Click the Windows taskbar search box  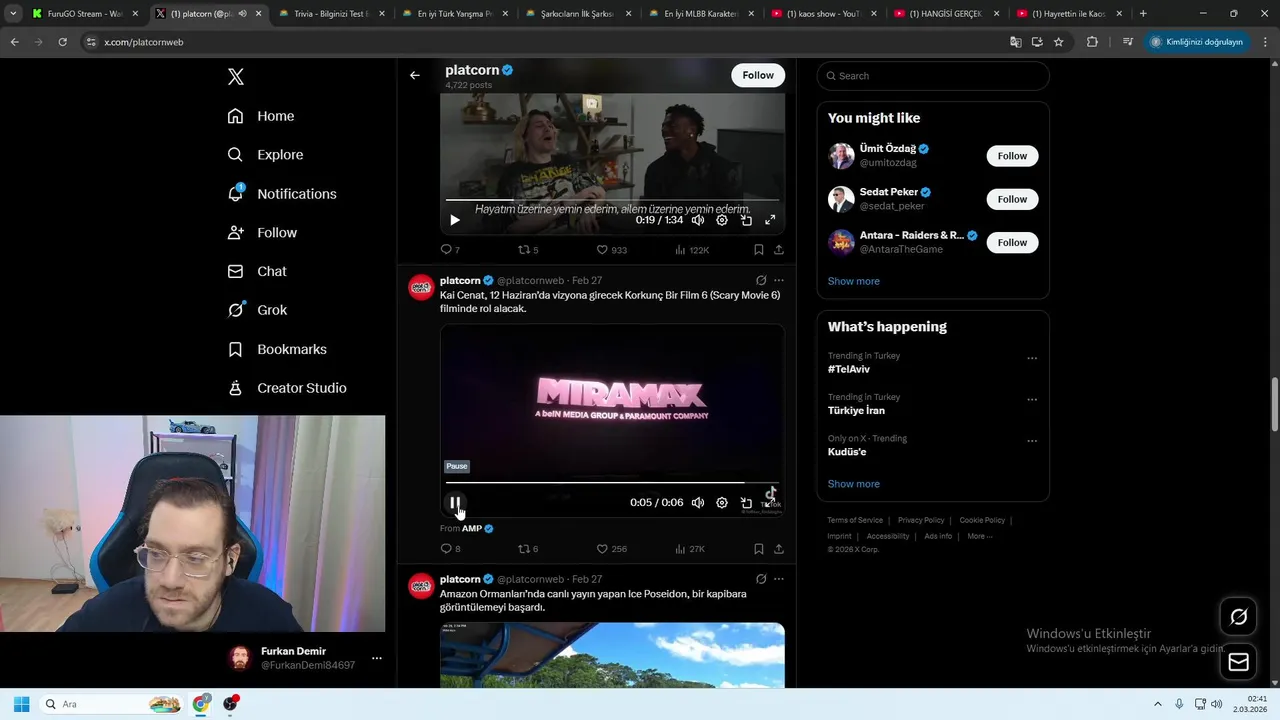(x=112, y=704)
